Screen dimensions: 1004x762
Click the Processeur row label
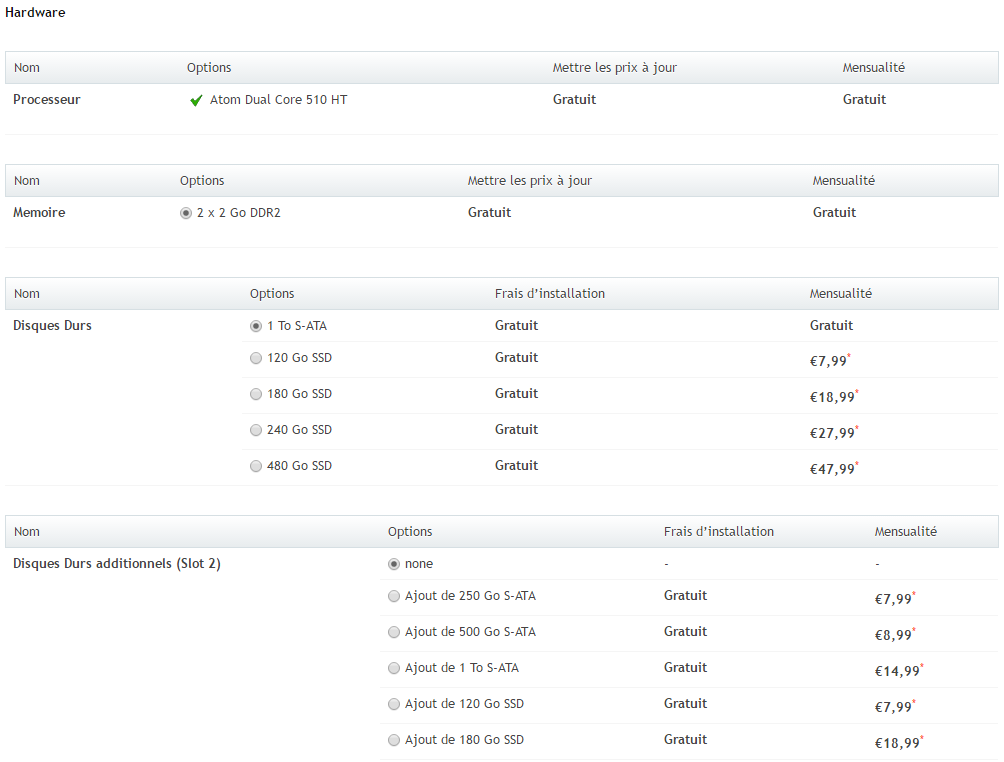[47, 100]
